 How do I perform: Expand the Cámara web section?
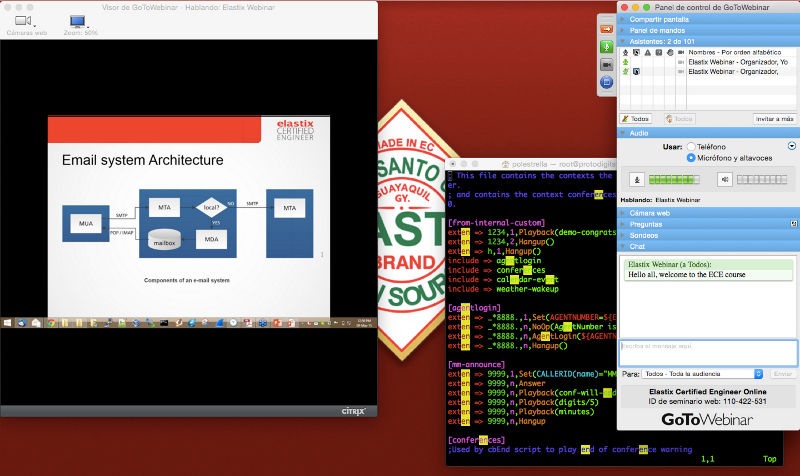point(650,213)
